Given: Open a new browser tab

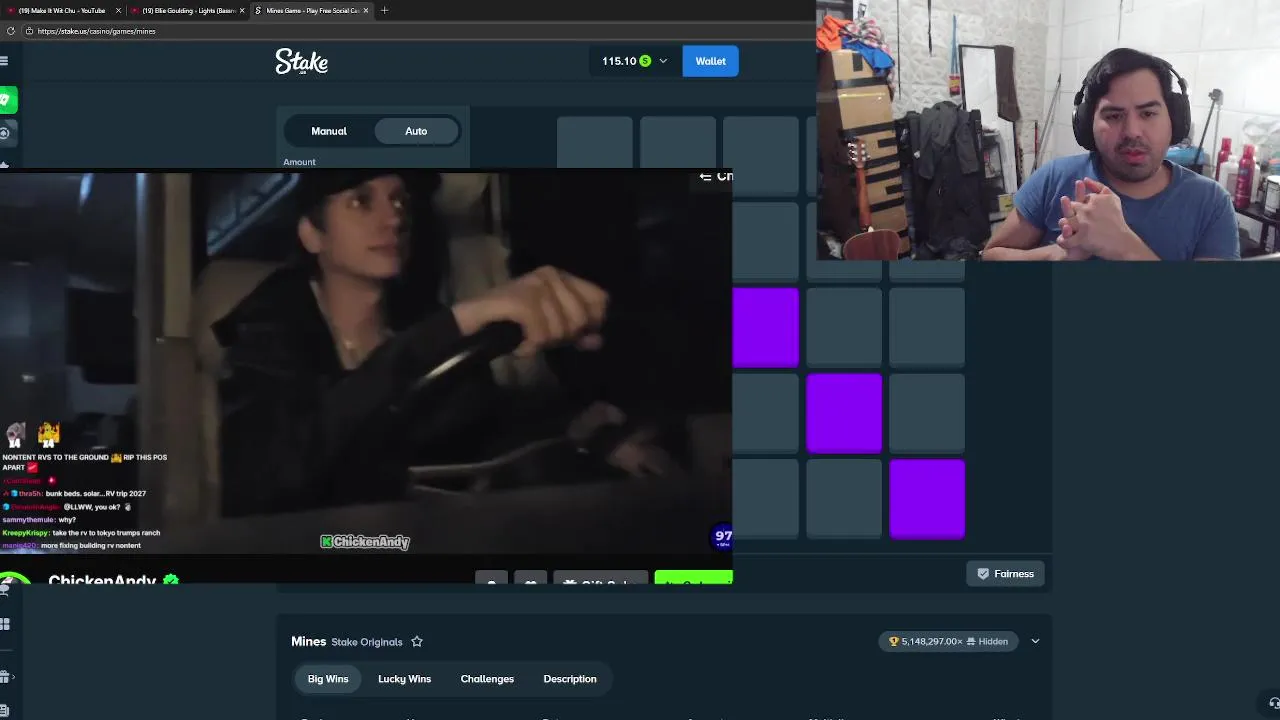Looking at the screenshot, I should tap(384, 10).
